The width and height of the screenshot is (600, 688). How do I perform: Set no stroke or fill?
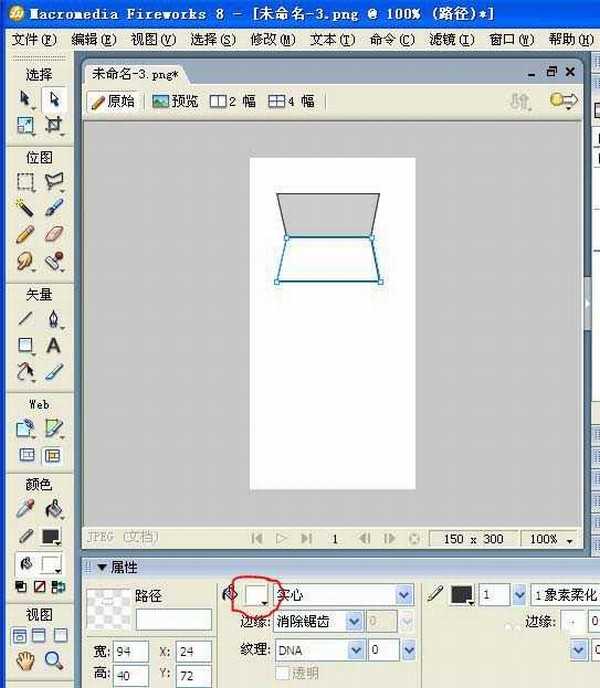coord(40,587)
